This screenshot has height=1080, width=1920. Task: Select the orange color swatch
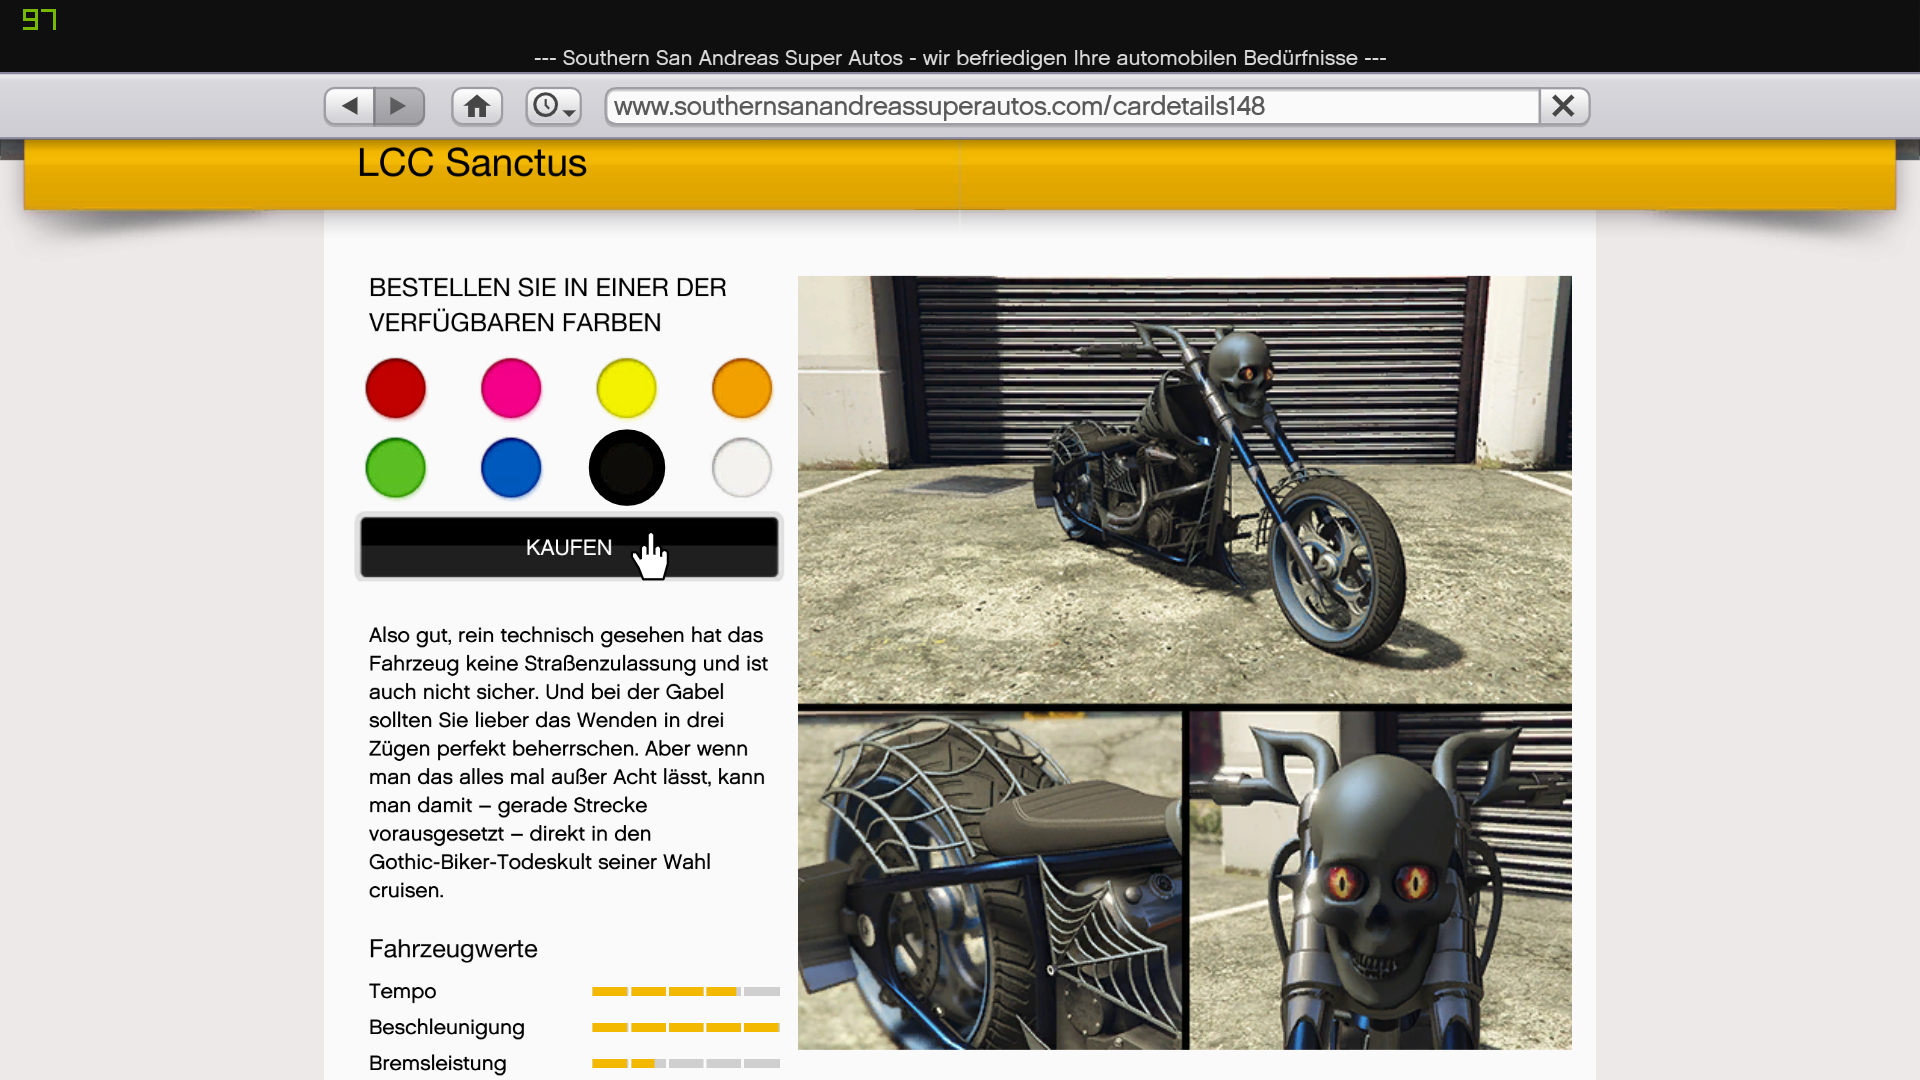click(x=742, y=388)
